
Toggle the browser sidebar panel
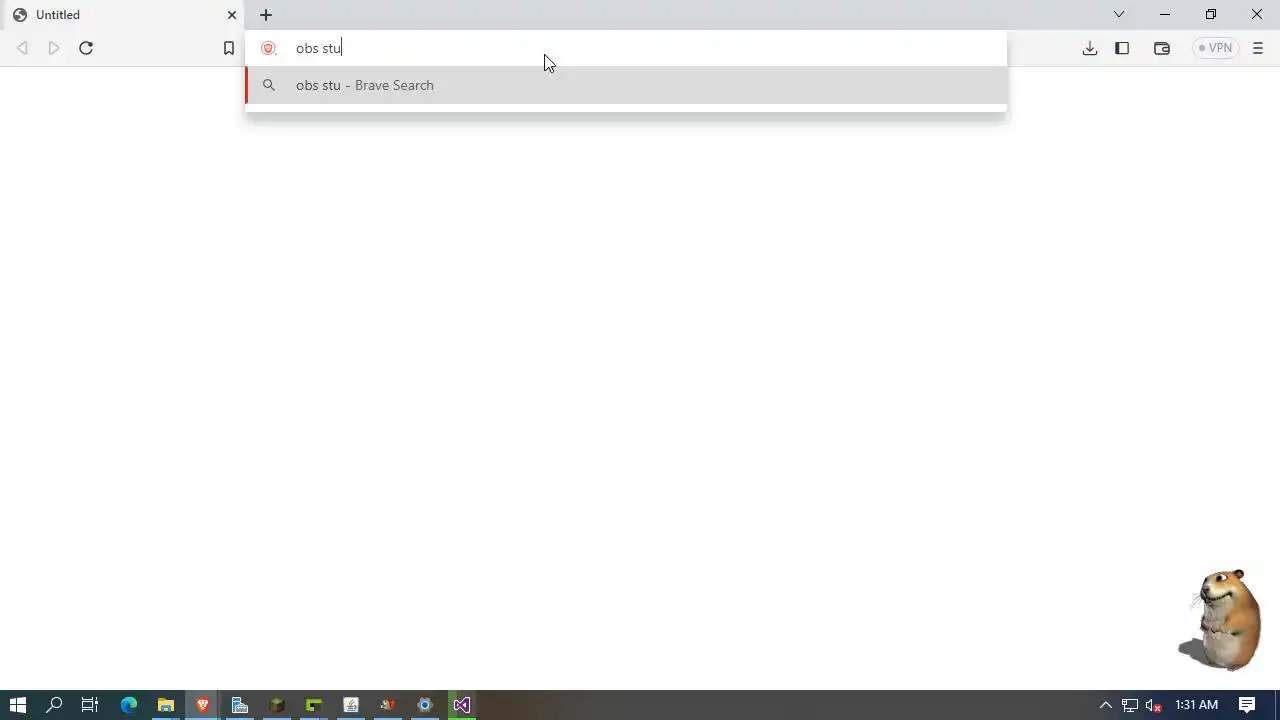[1122, 48]
